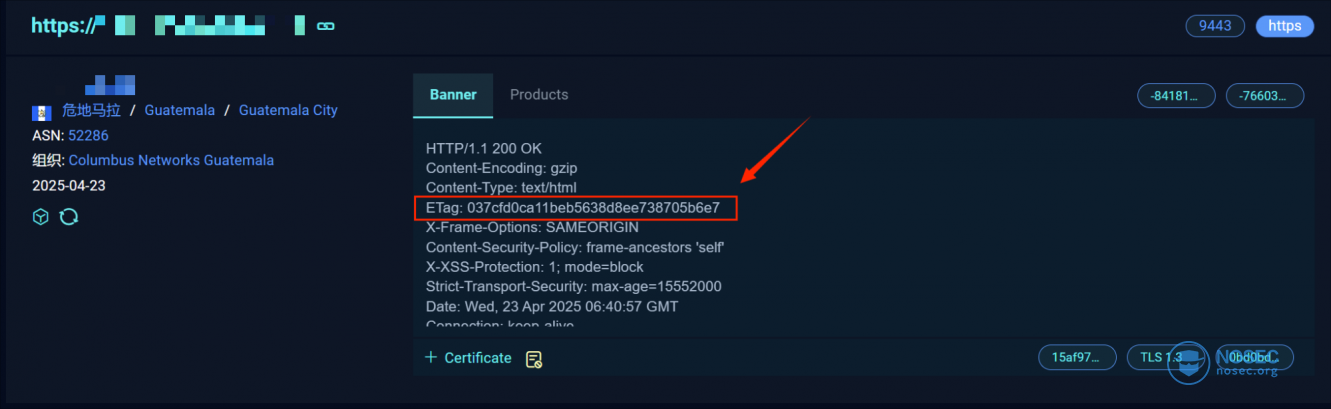Click the highlighted ETag header line

point(575,208)
